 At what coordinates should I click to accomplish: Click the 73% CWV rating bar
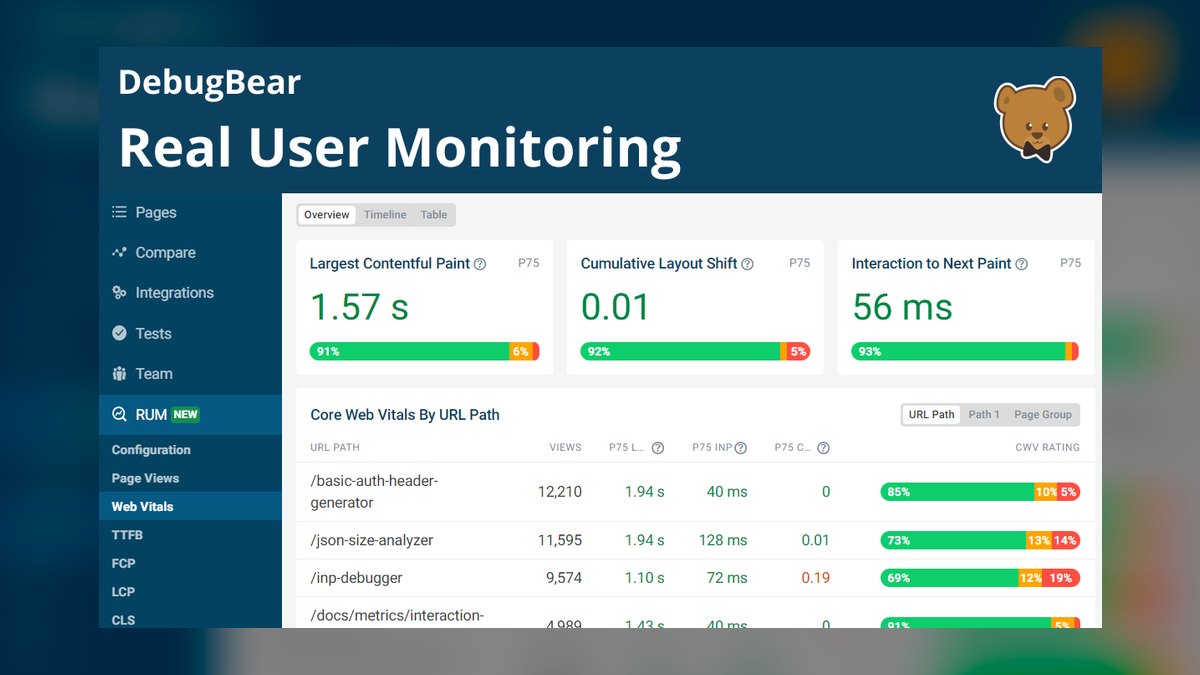[980, 540]
